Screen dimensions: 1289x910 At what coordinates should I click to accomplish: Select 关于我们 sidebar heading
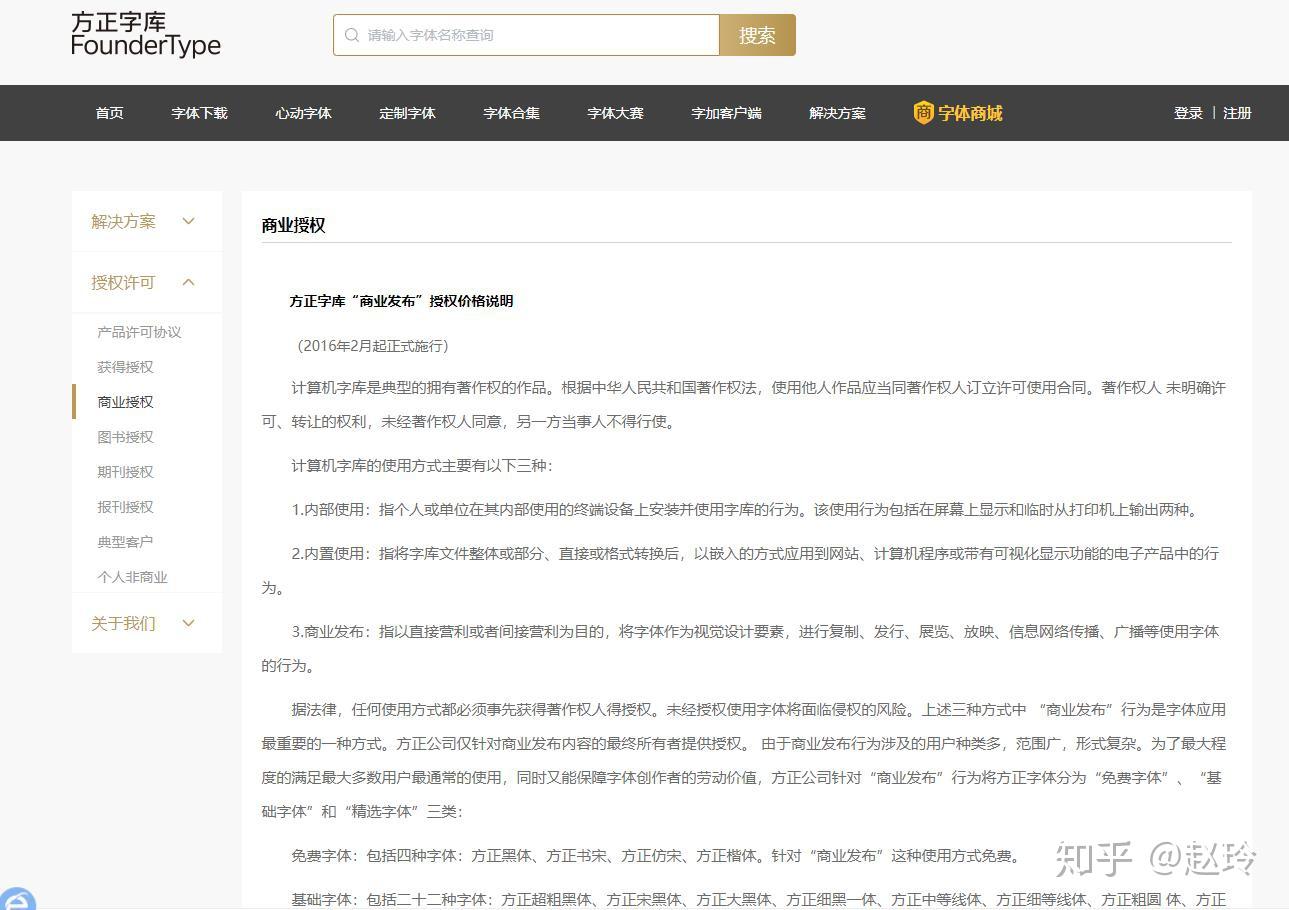124,623
